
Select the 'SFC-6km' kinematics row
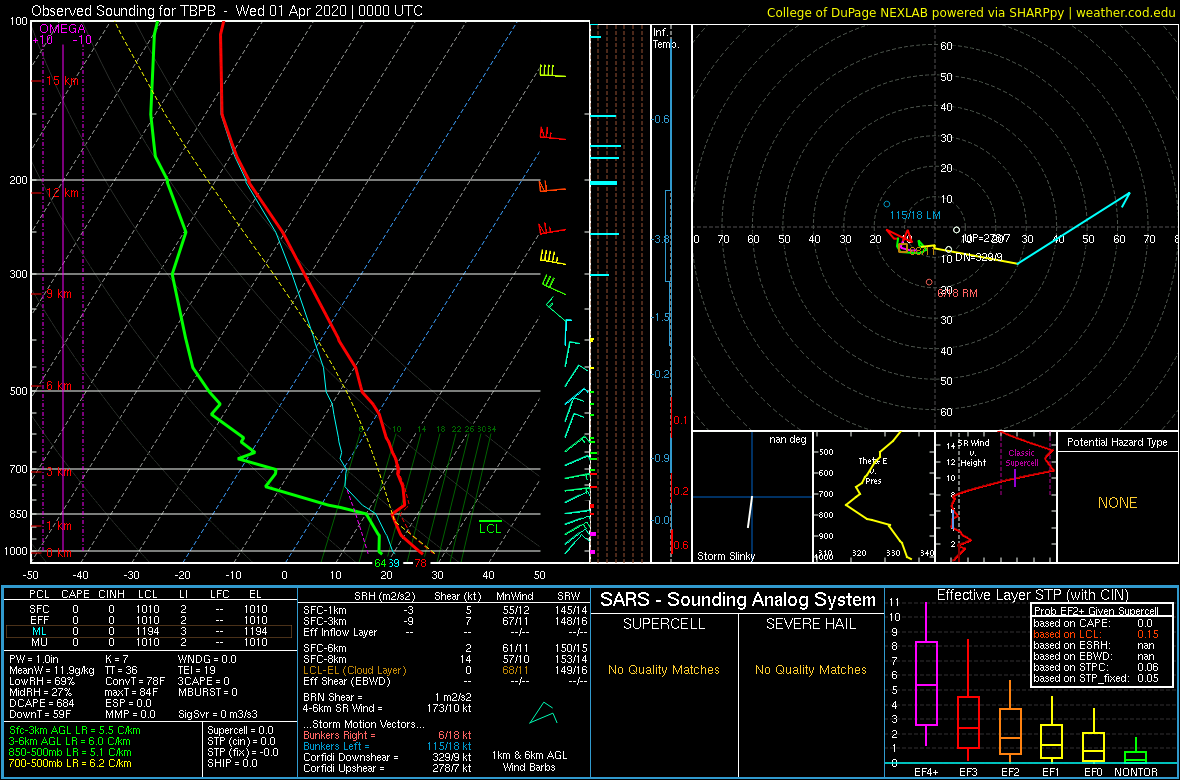[444, 647]
